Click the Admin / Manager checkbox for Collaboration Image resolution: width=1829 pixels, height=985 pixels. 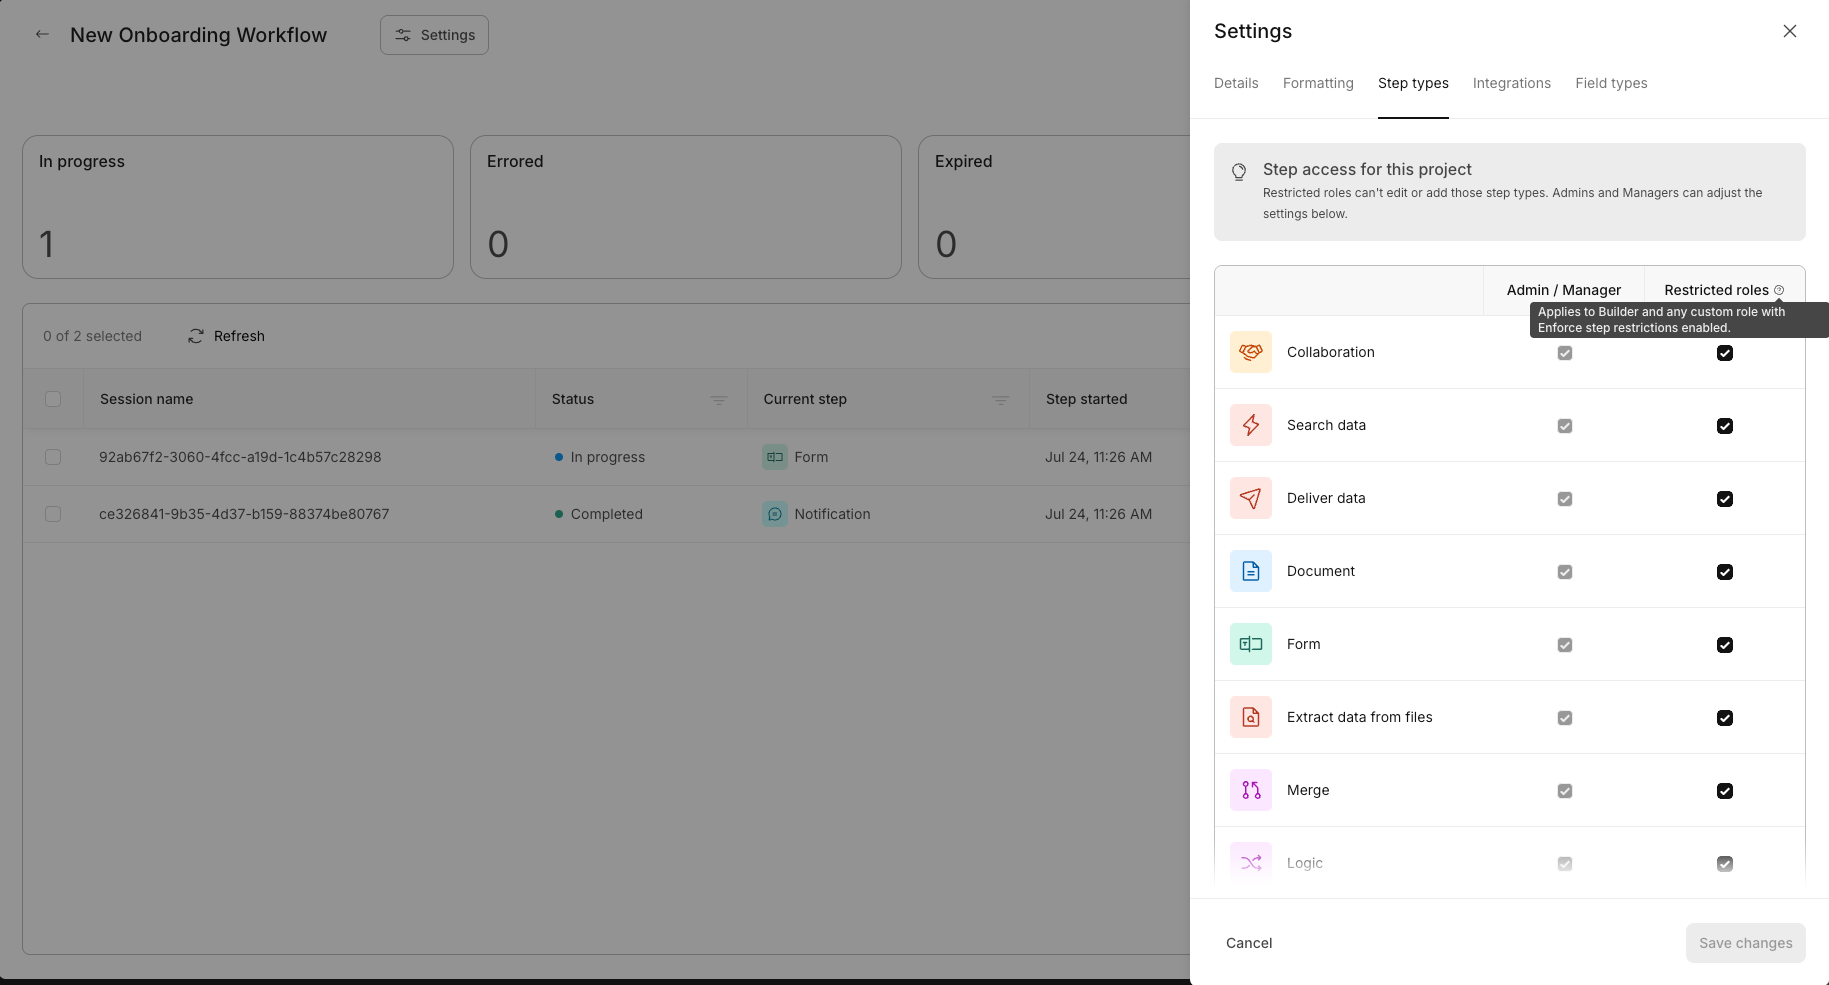coord(1565,353)
